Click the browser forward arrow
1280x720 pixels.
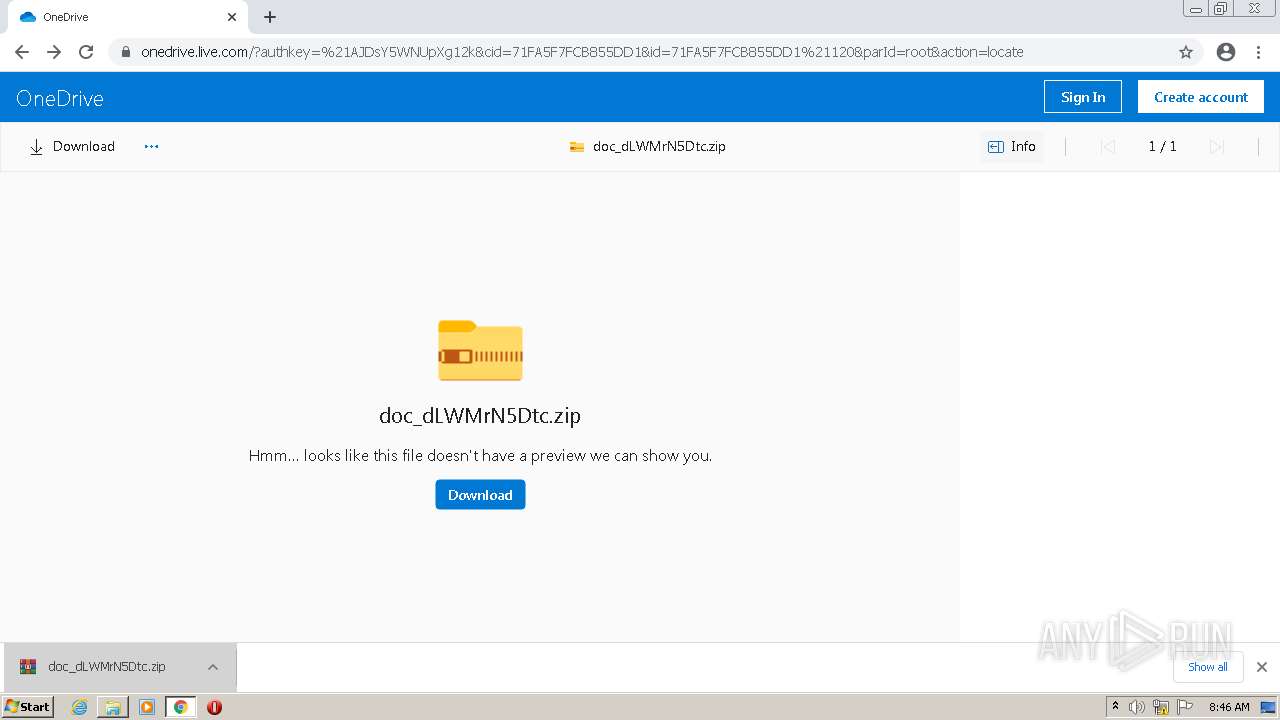(54, 52)
